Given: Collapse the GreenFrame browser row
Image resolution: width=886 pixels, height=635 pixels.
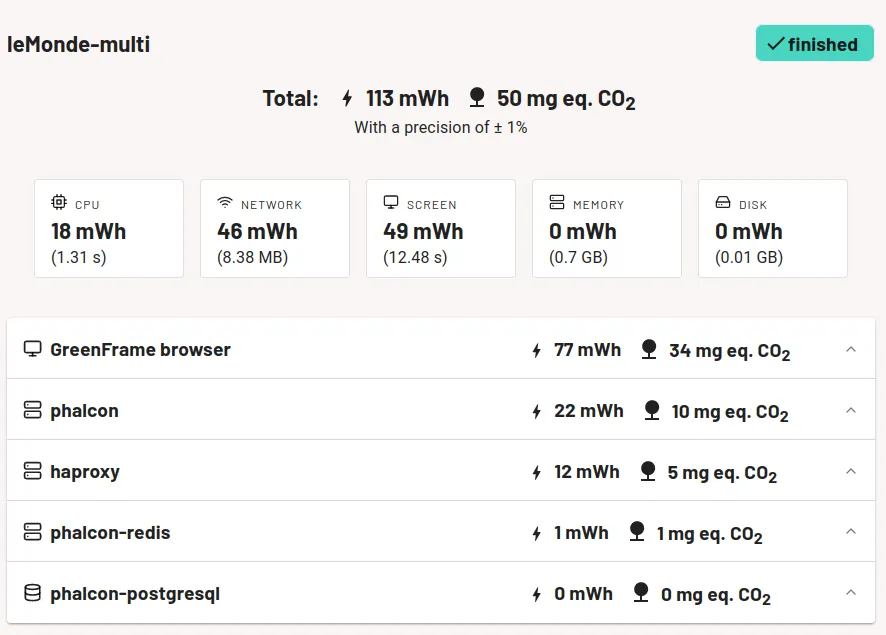Looking at the screenshot, I should (851, 349).
